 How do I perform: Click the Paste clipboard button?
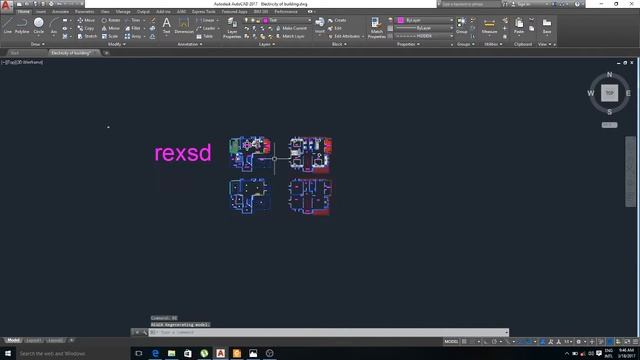coord(519,25)
